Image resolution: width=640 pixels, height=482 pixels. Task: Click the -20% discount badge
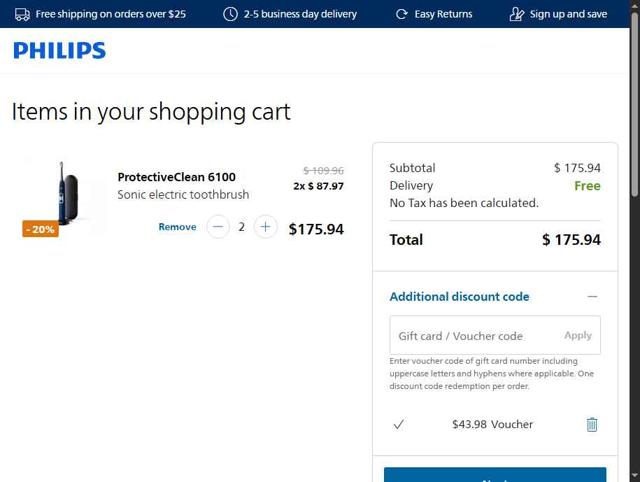pyautogui.click(x=40, y=229)
